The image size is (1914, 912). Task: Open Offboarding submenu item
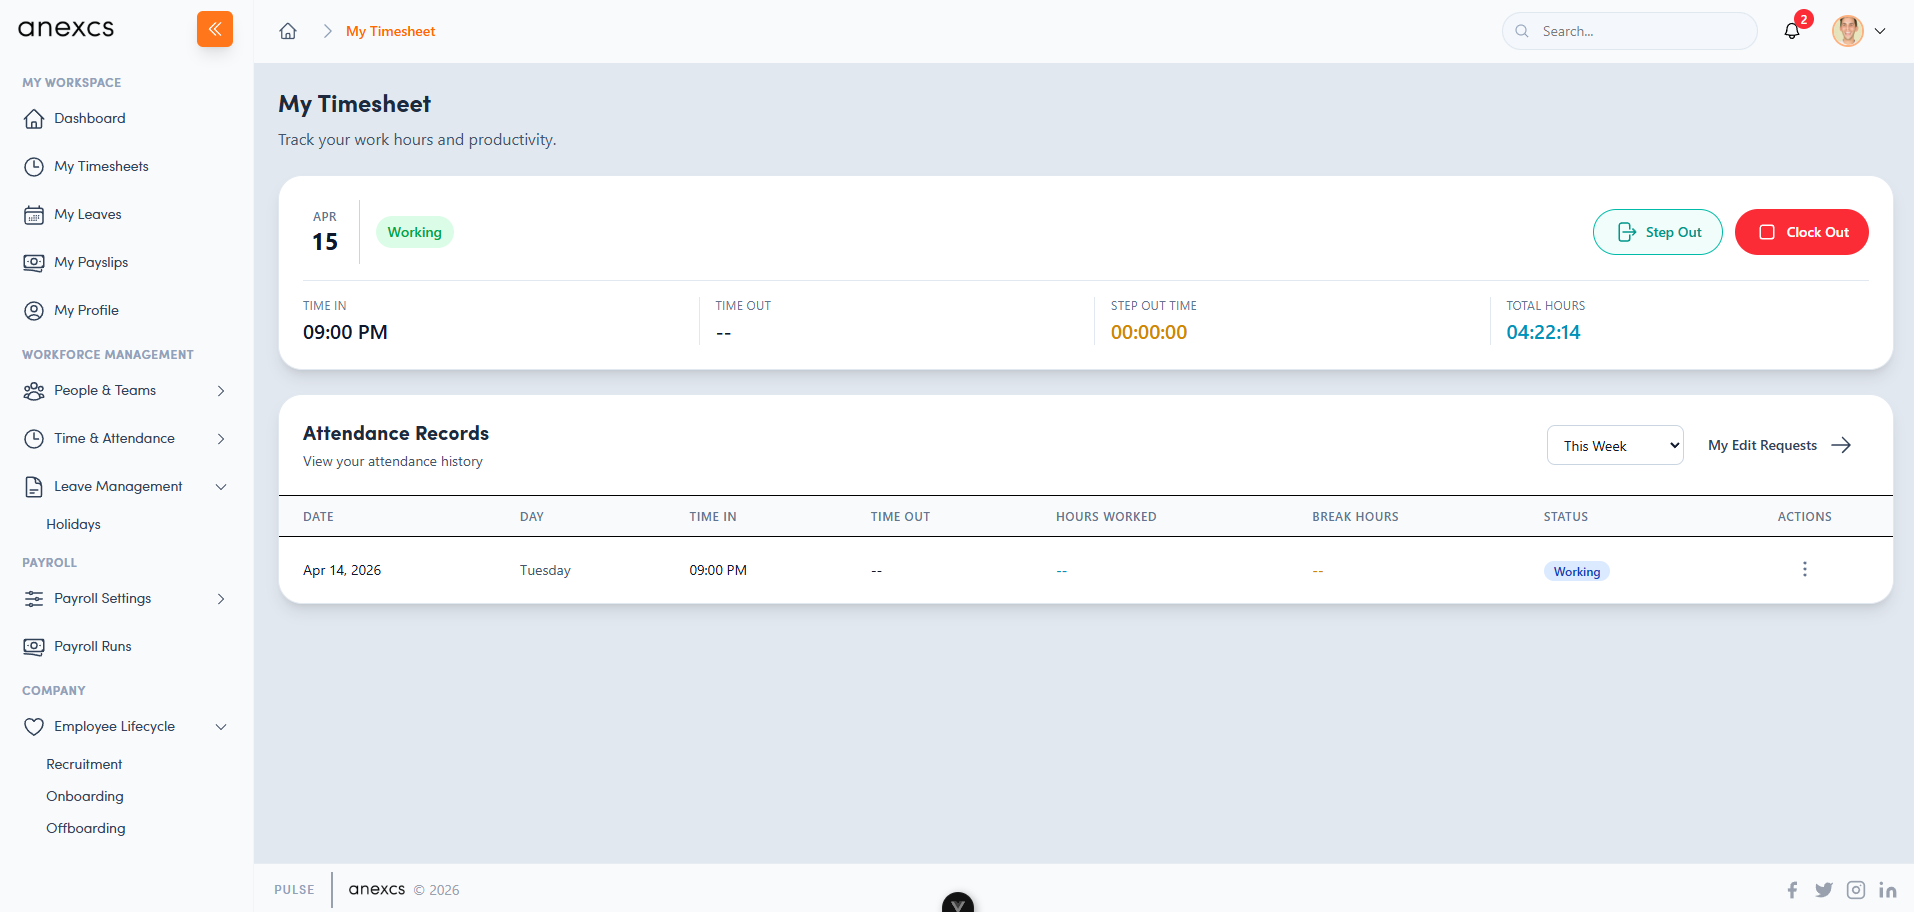click(x=86, y=828)
